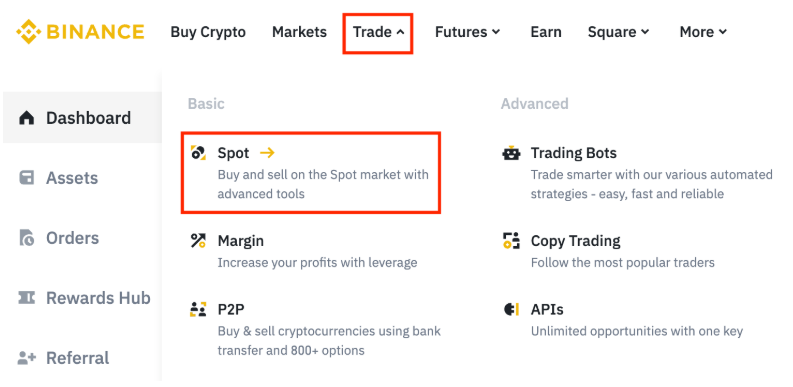Click the Assets wallet icon
The height and width of the screenshot is (387, 793).
(x=26, y=178)
